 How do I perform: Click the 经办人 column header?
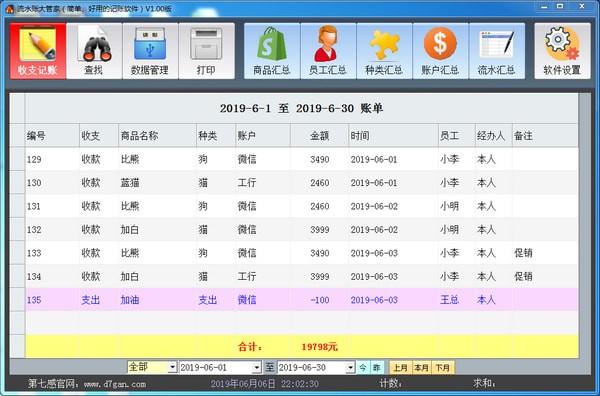click(x=494, y=135)
